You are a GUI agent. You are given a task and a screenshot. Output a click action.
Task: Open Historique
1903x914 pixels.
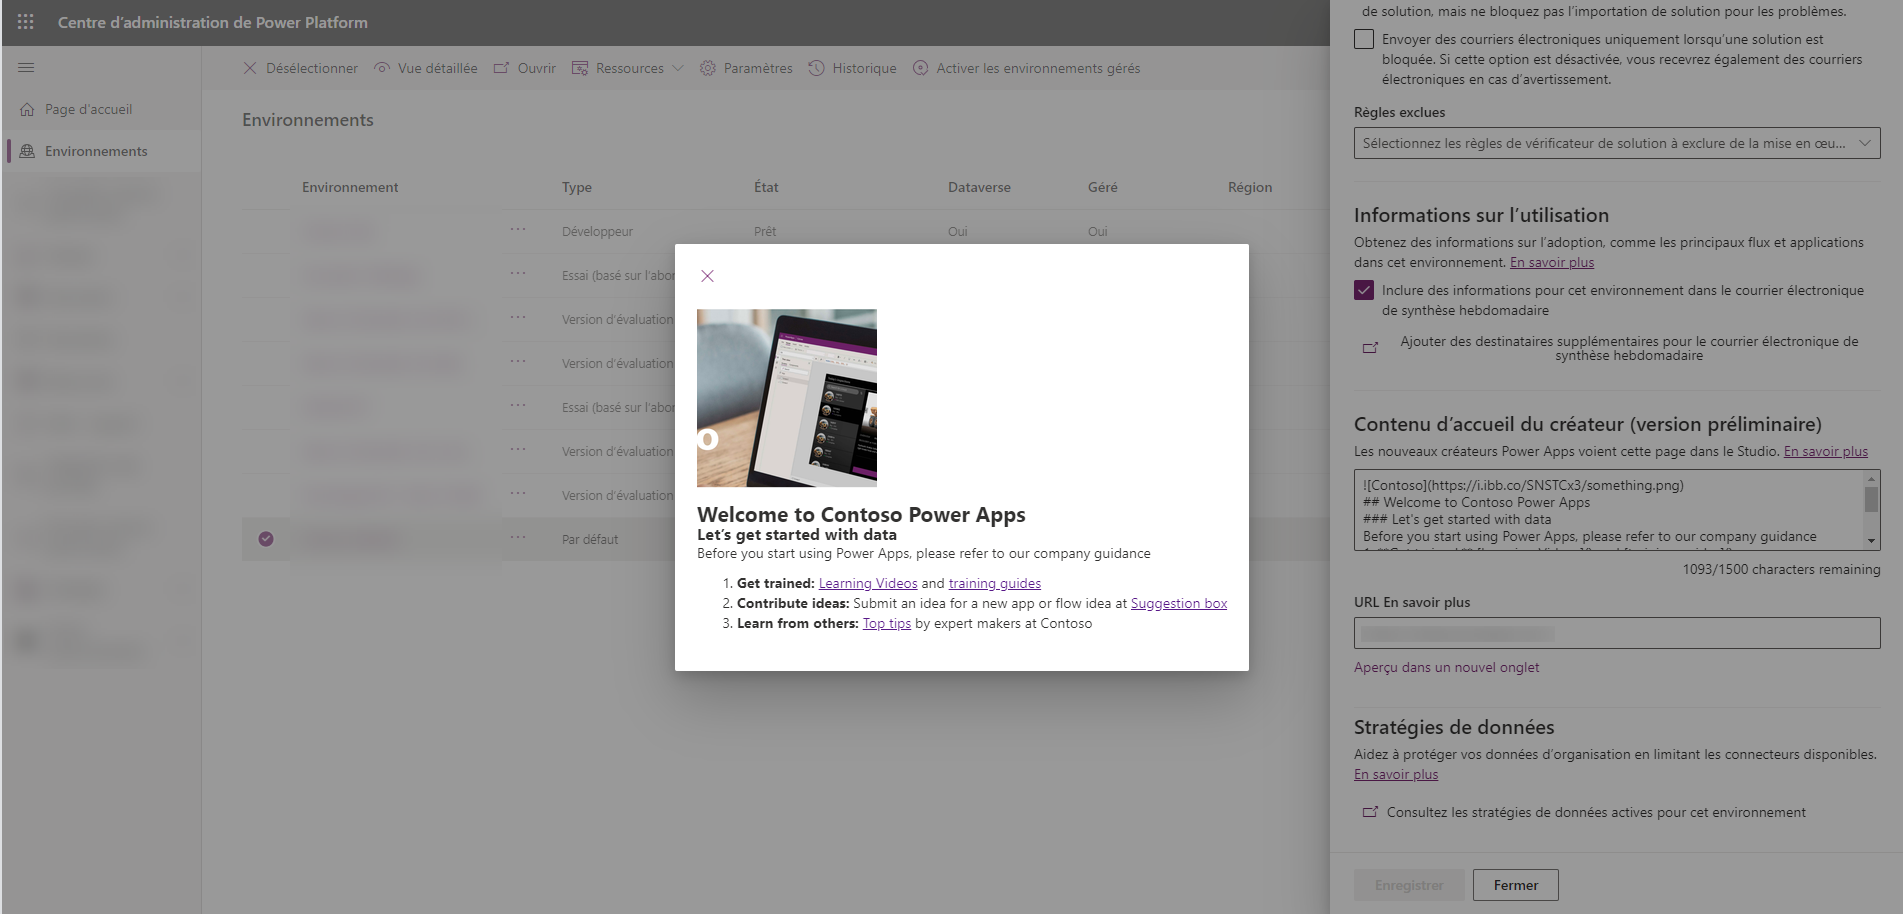pyautogui.click(x=852, y=68)
